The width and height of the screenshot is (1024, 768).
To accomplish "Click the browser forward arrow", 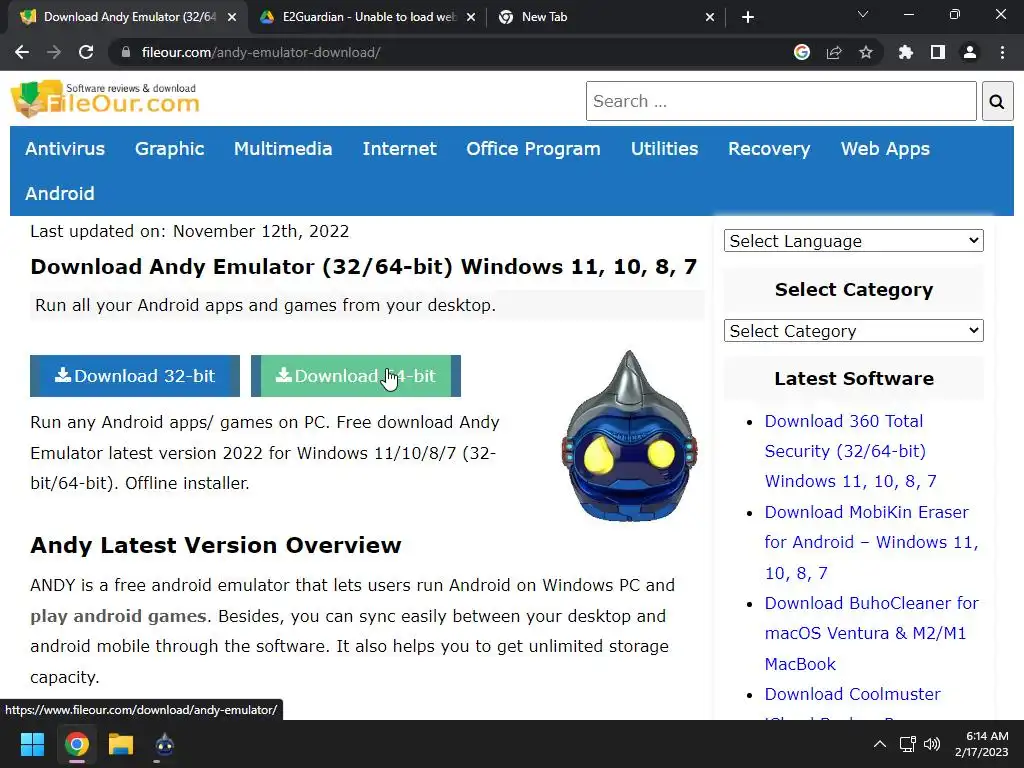I will (54, 52).
